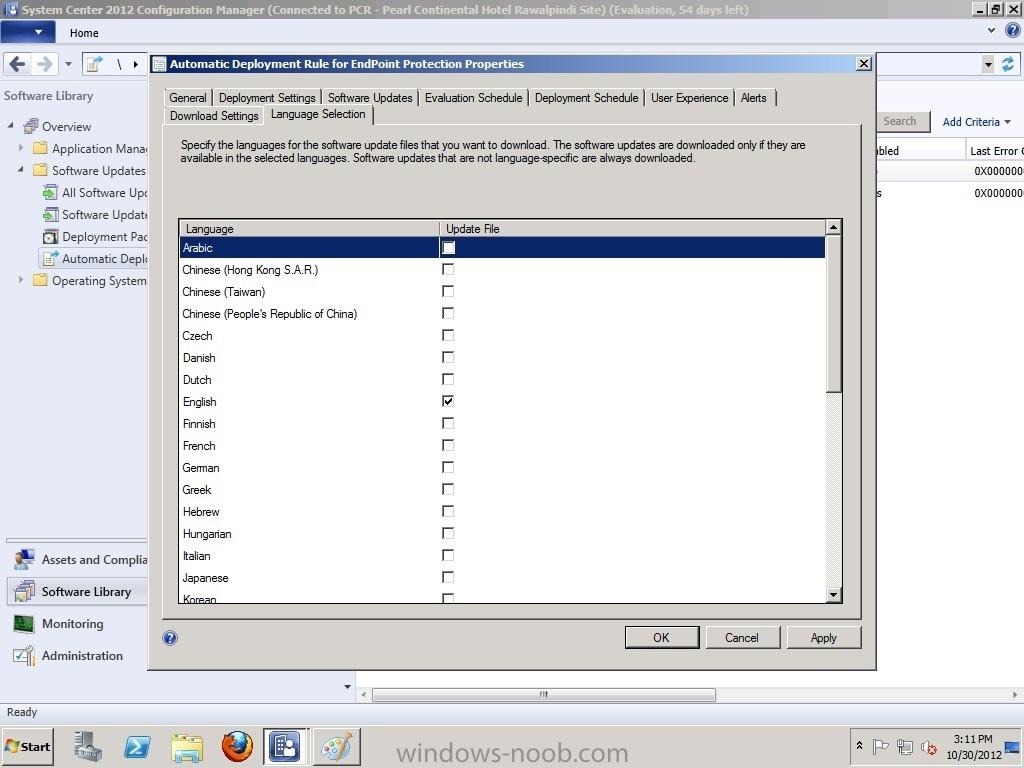The height and width of the screenshot is (768, 1024).
Task: Collapse the Overview tree node
Action: (10, 125)
